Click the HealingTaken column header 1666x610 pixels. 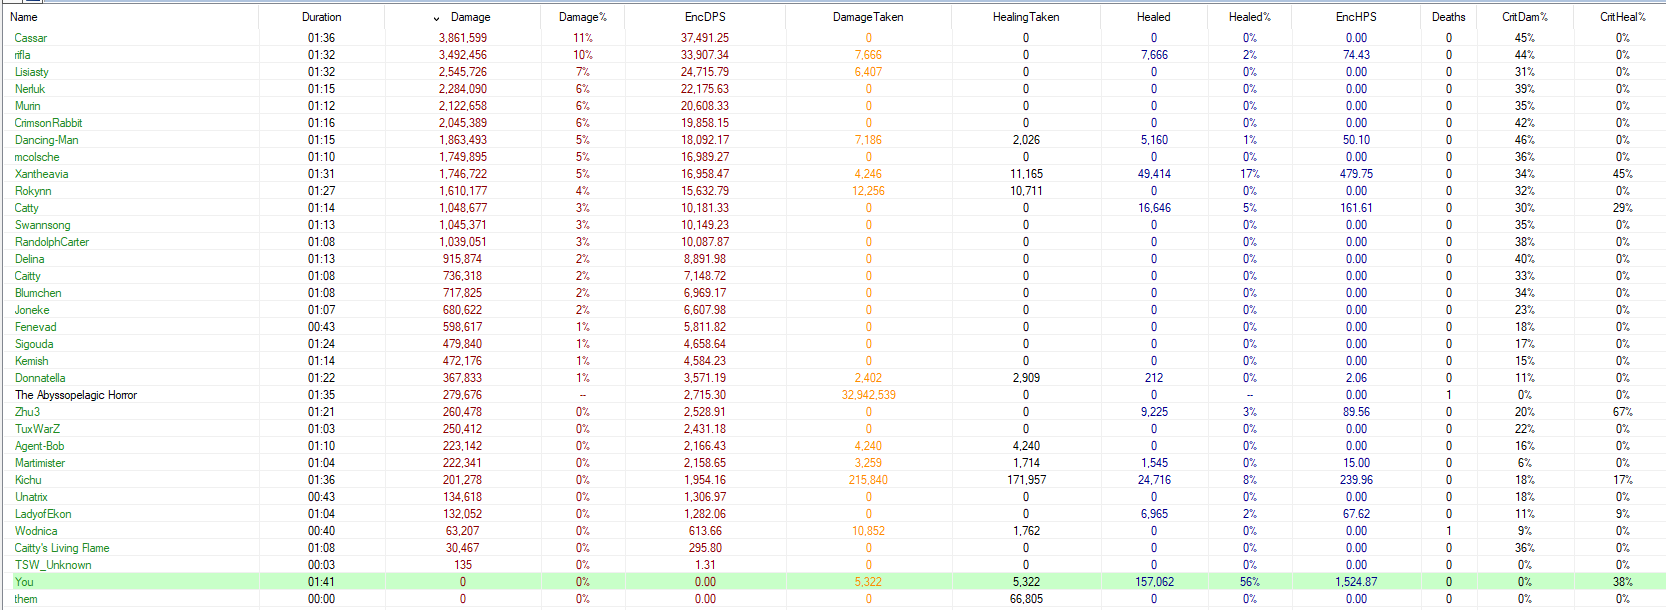pos(1025,17)
